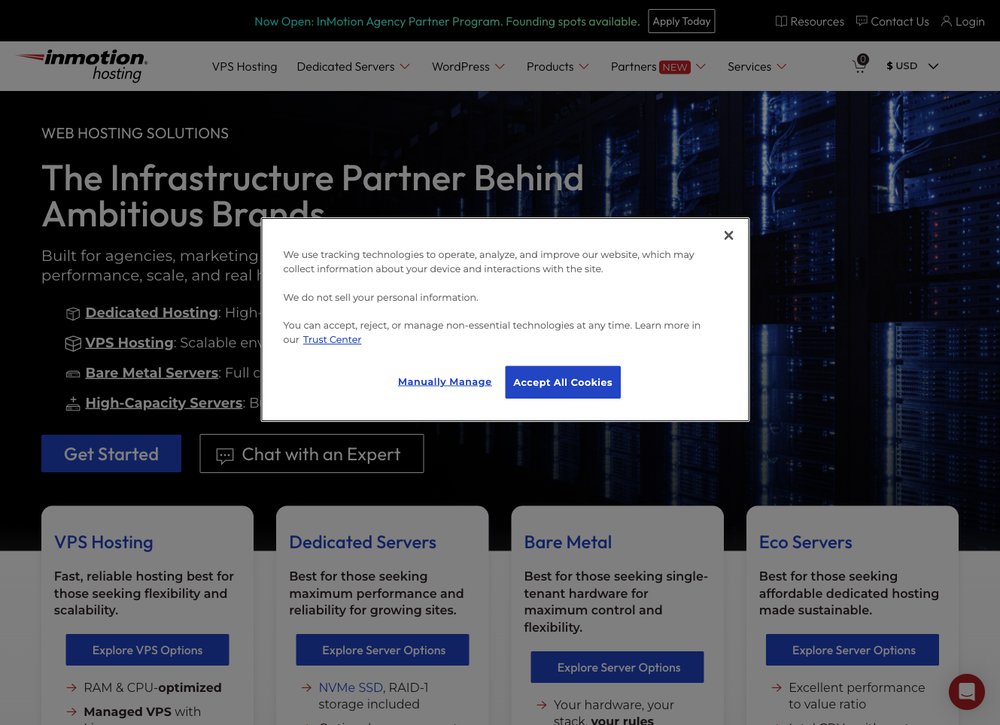1000x725 pixels.
Task: Open the VPS Hosting menu item
Action: (244, 66)
